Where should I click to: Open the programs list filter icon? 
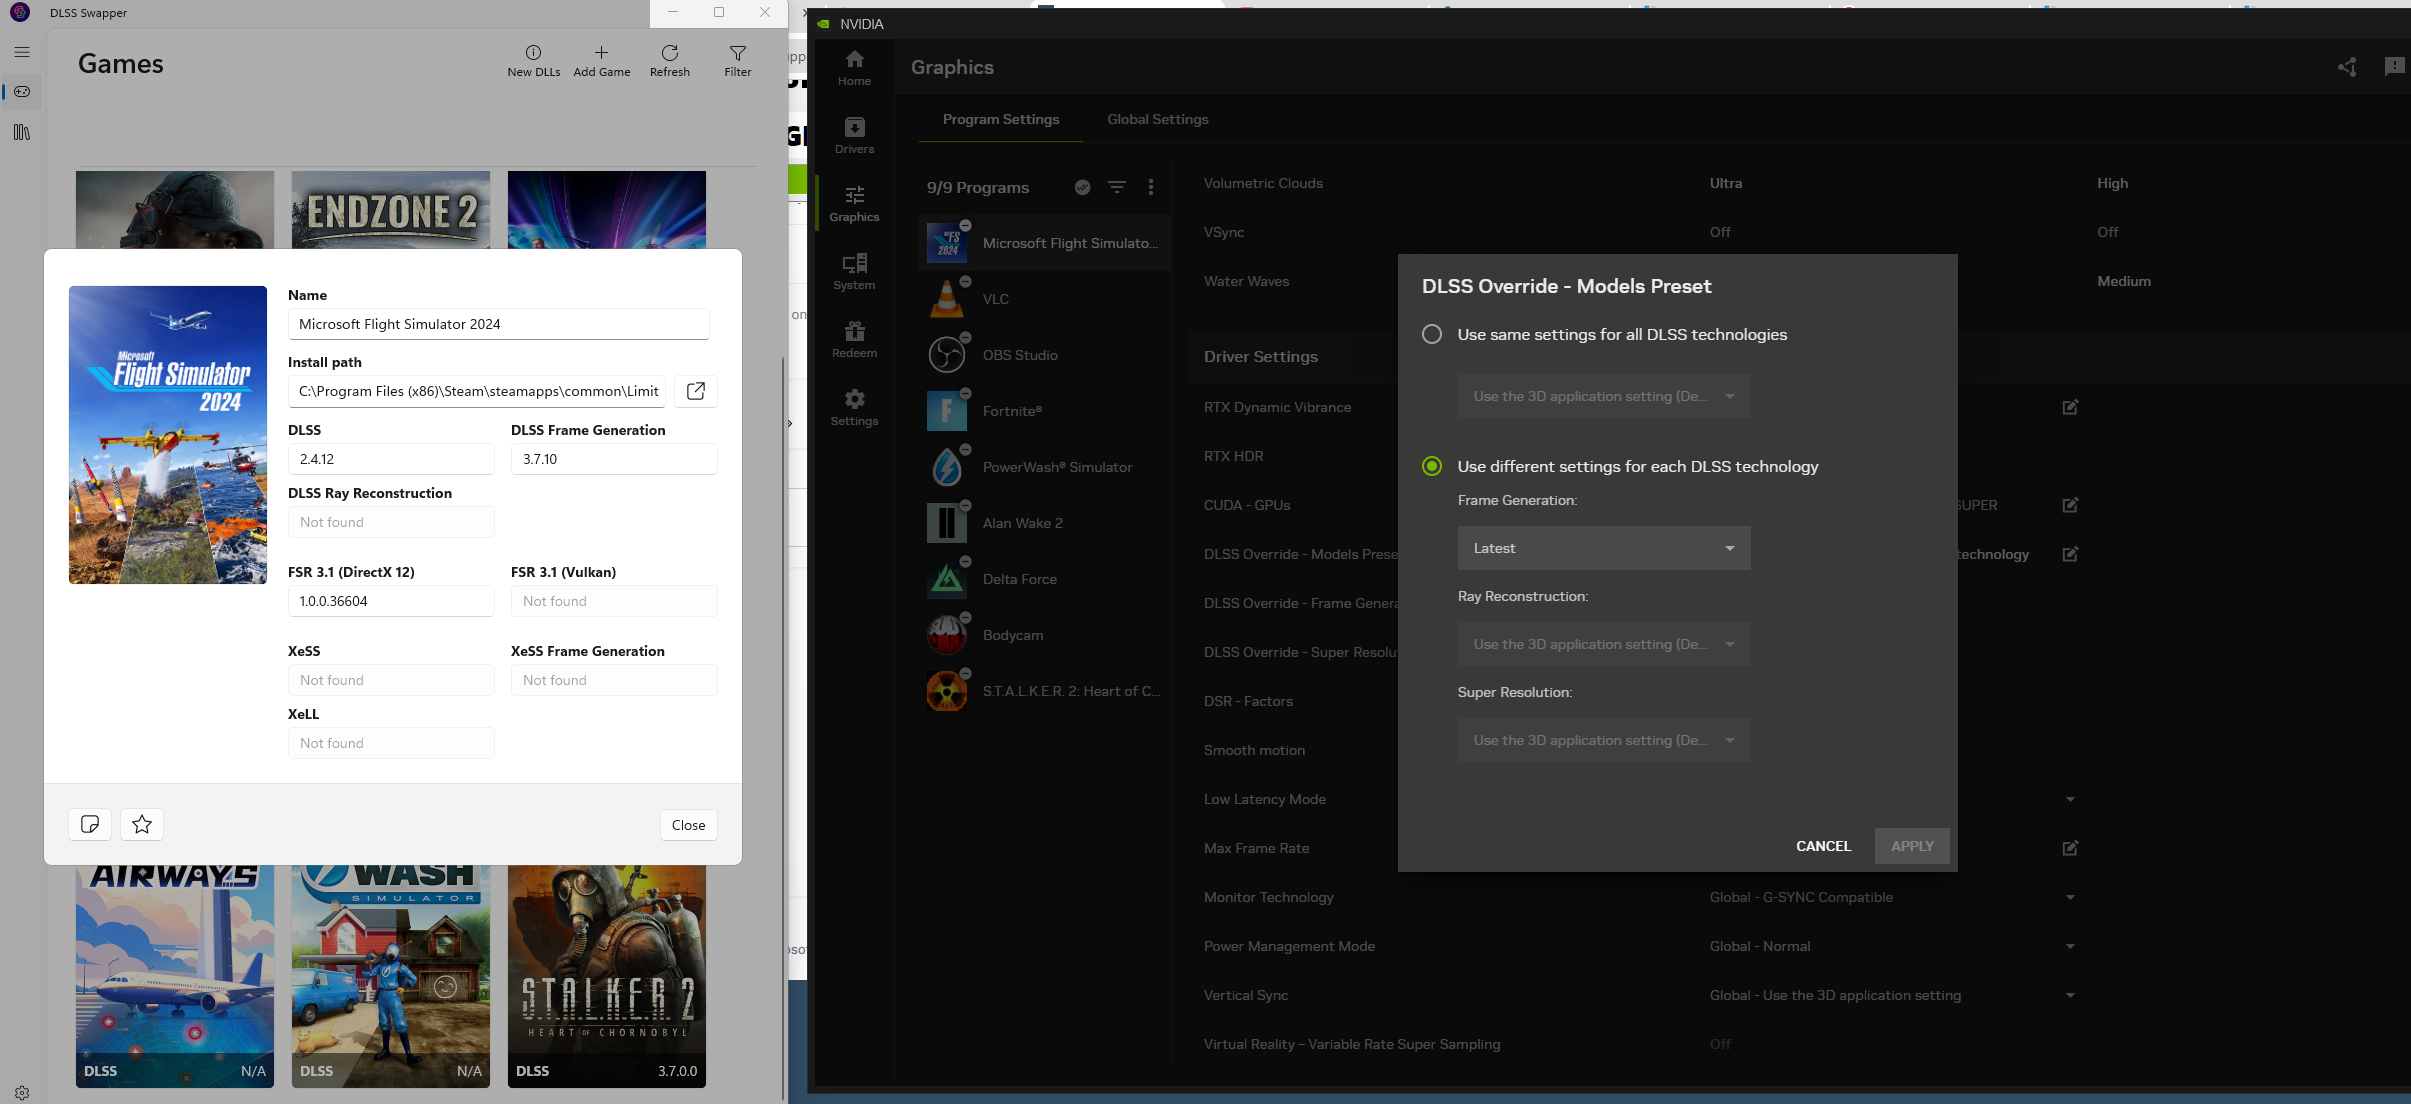tap(1117, 187)
